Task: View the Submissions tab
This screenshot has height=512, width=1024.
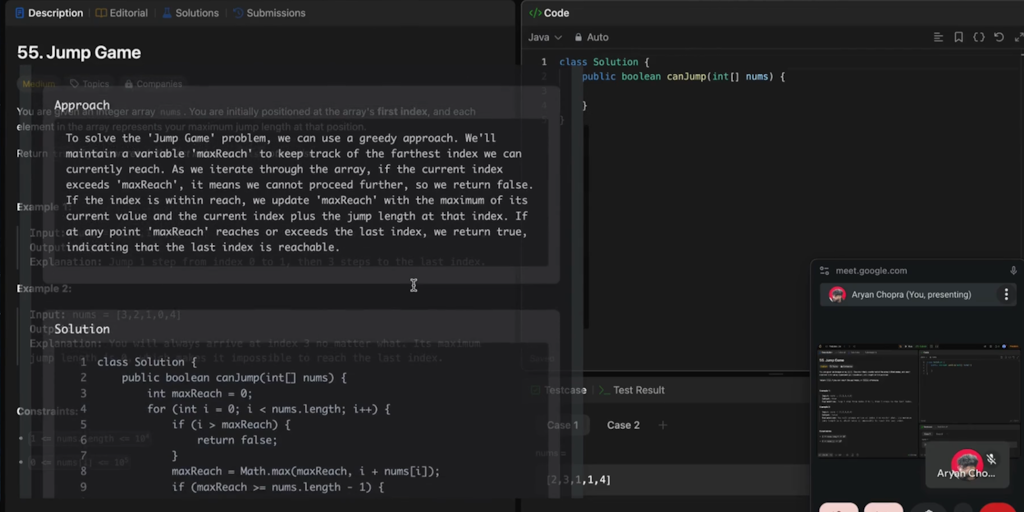Action: [268, 13]
